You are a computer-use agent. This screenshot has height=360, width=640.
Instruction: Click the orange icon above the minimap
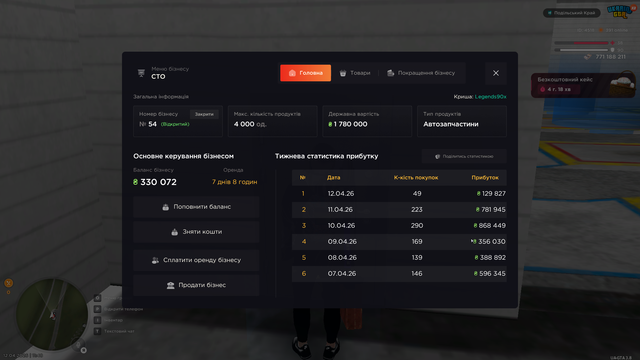pos(9,283)
